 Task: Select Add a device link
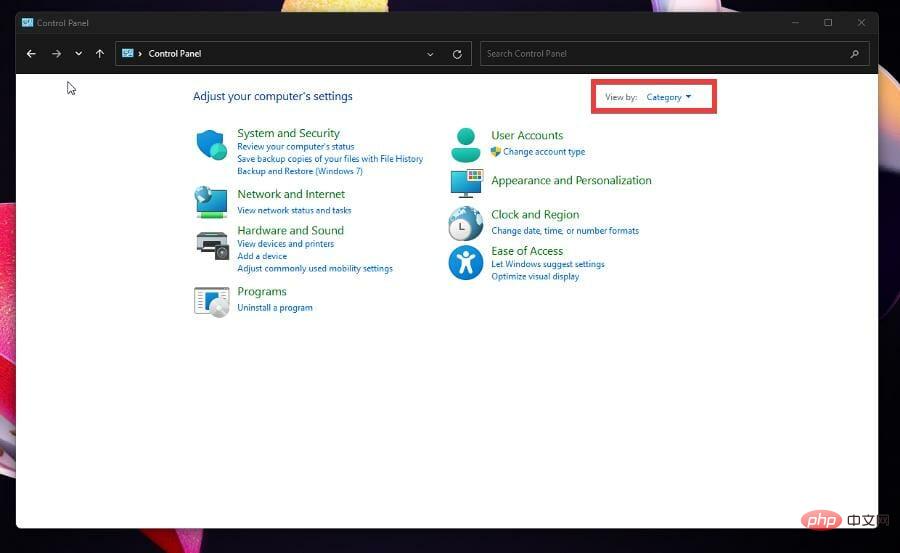coord(262,256)
